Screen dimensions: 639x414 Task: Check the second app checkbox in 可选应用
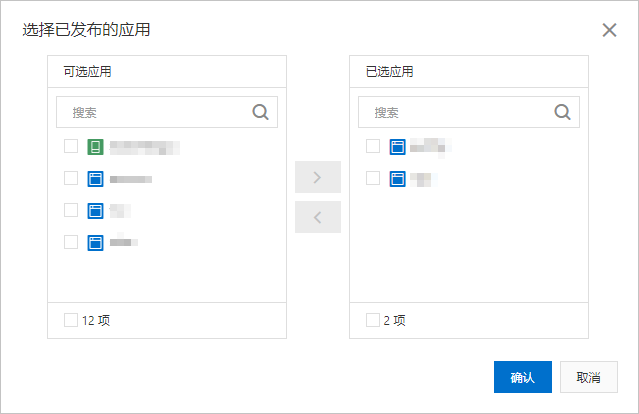[x=71, y=178]
